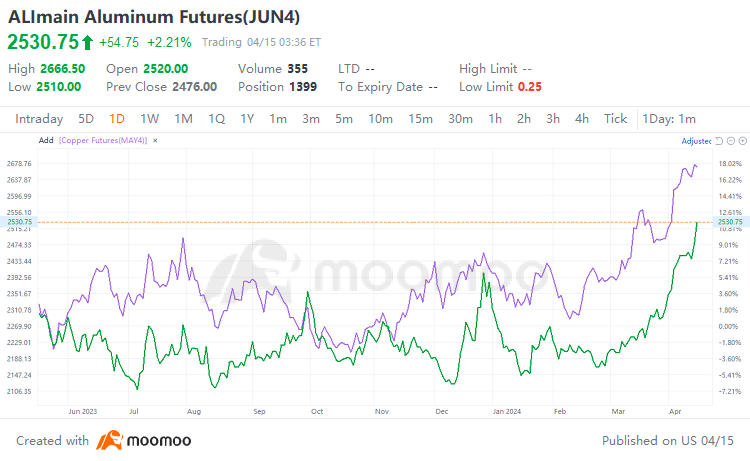
Task: Open the 1Day: 1m interval dropdown
Action: 669,119
